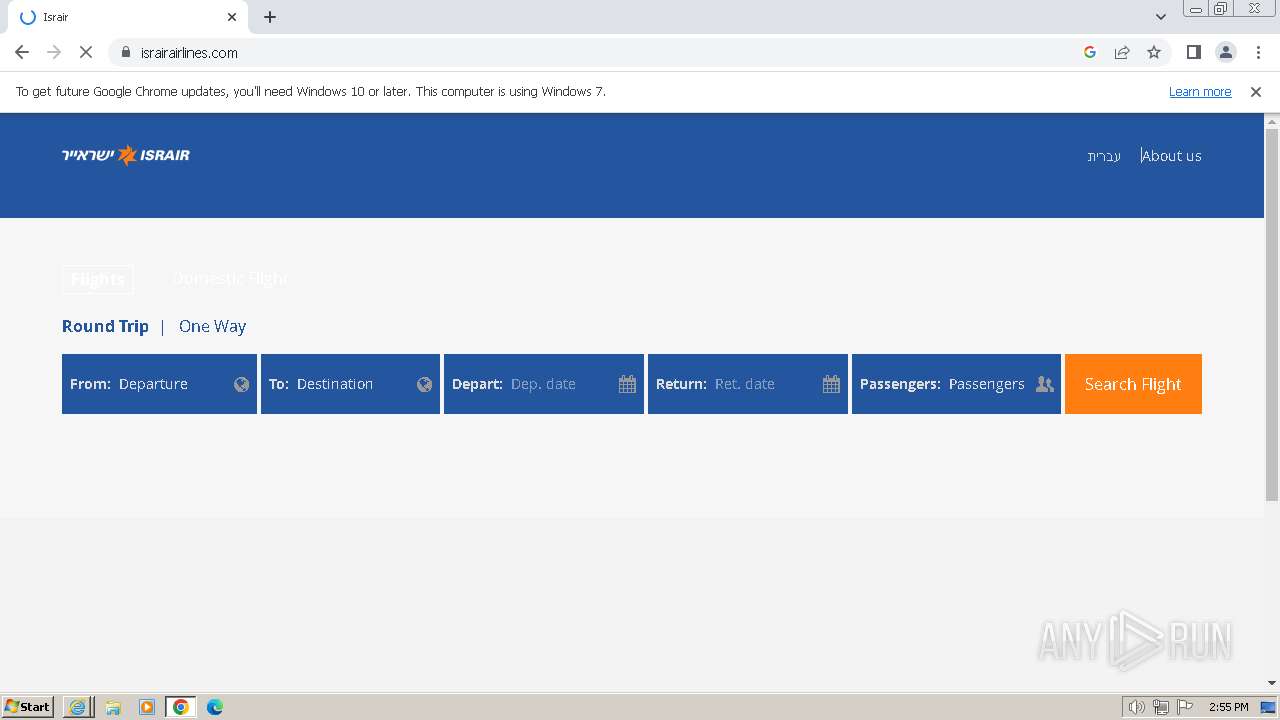1280x720 pixels.
Task: Open the Learn more link
Action: (x=1200, y=91)
